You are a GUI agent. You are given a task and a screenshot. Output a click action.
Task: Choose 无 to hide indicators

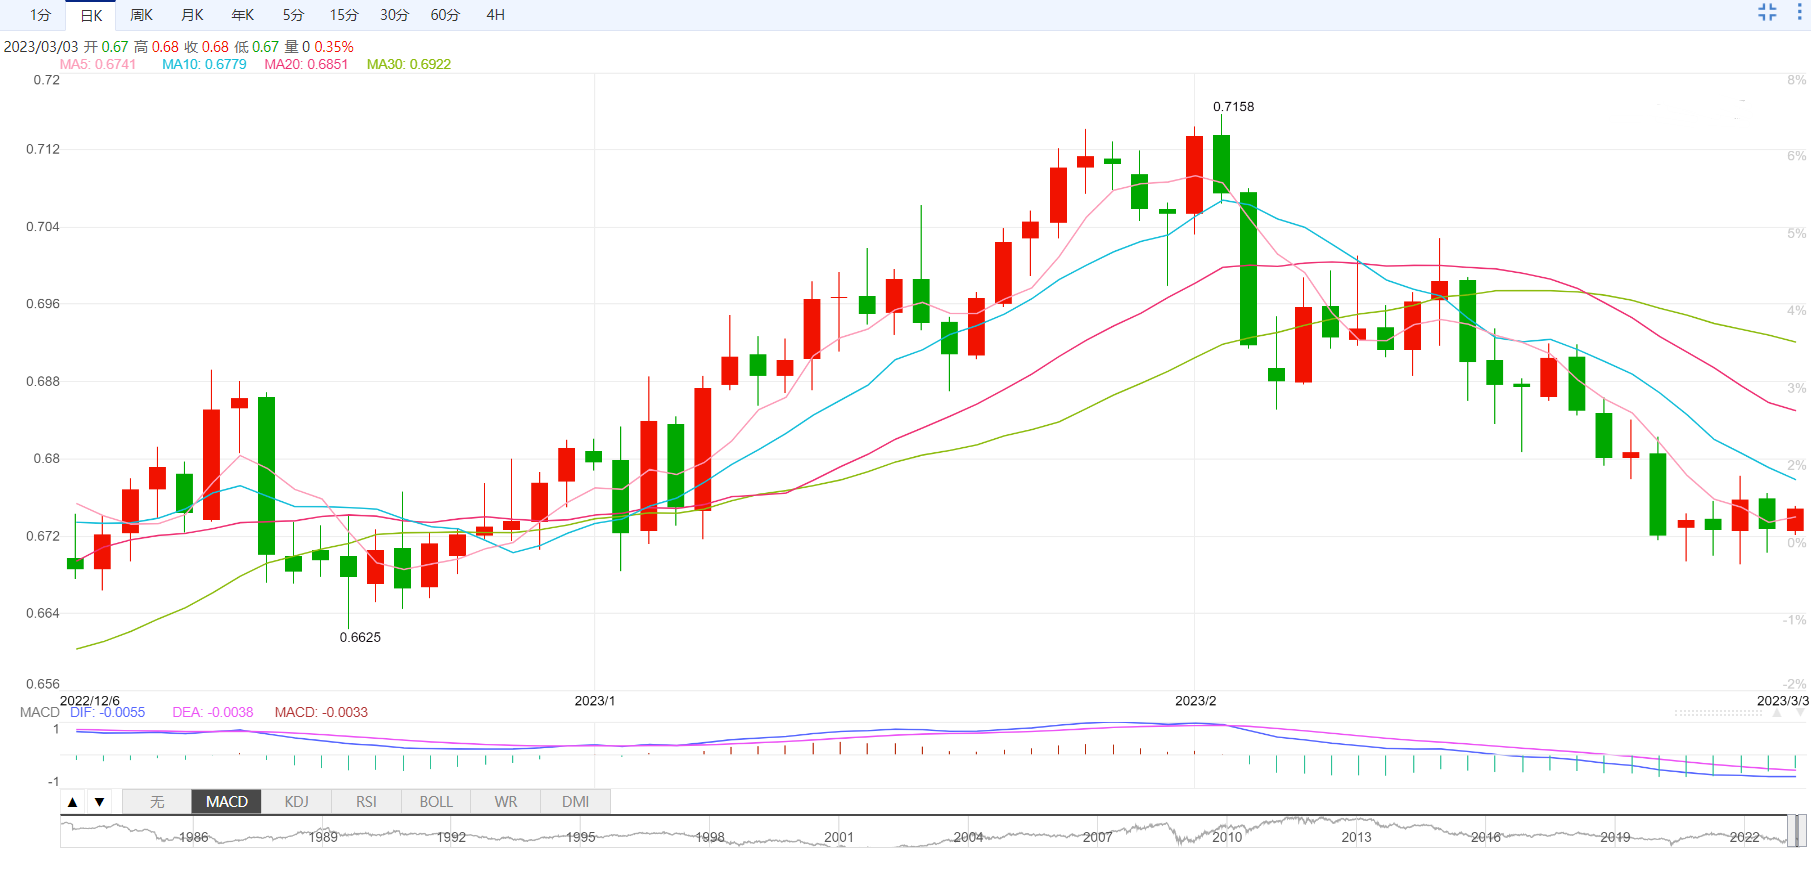pos(157,802)
